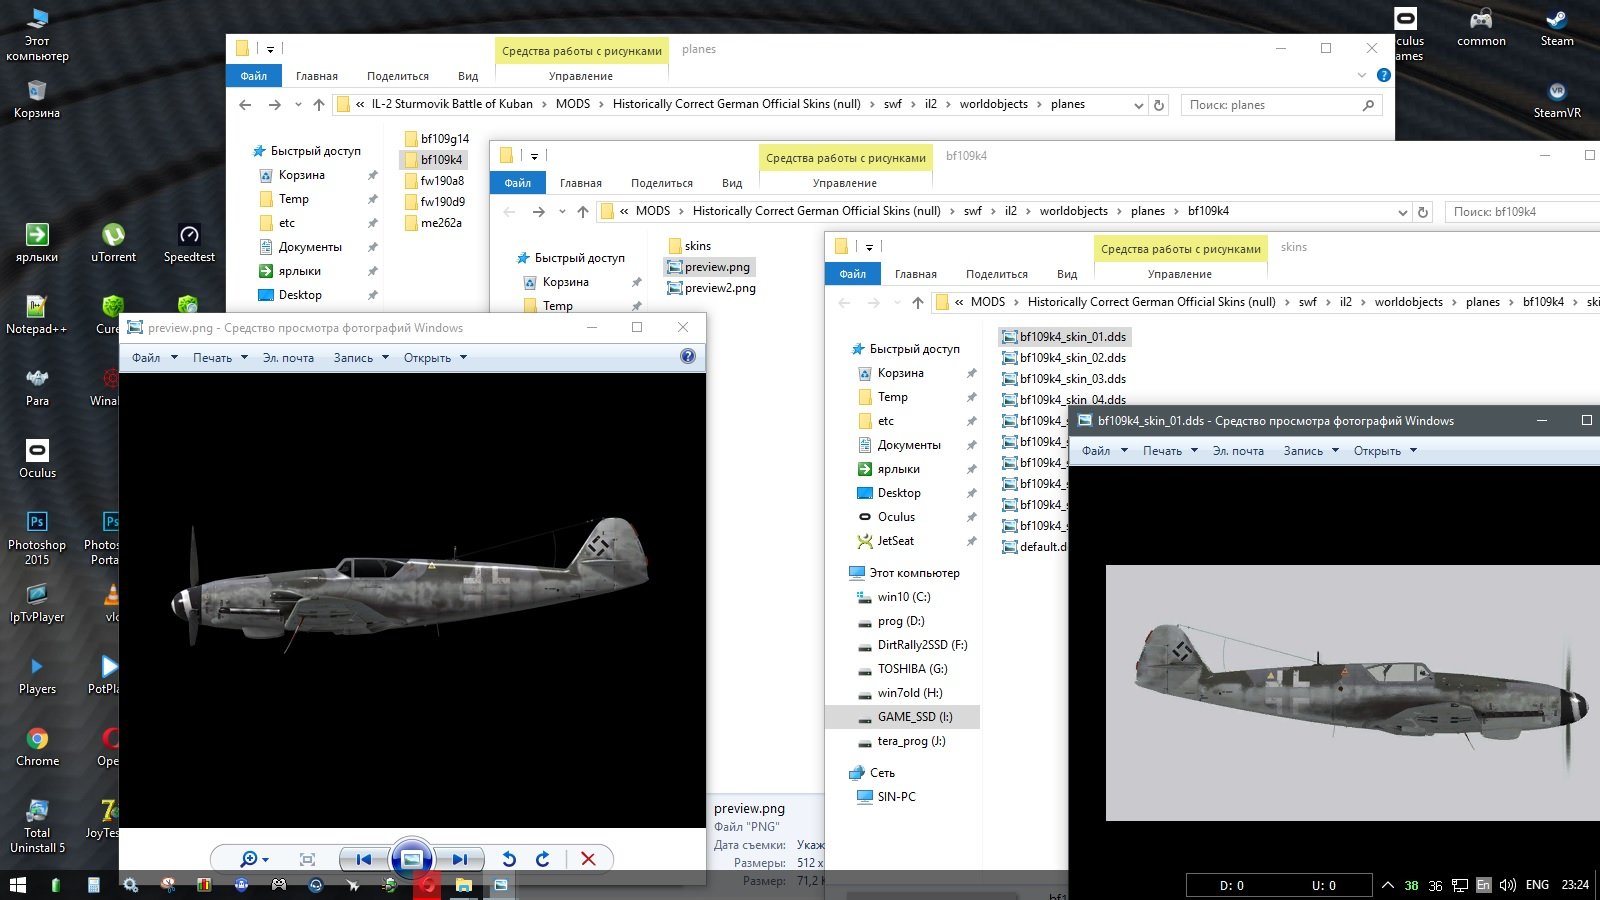Open quick access toolbar dropdown in skins window
Image resolution: width=1600 pixels, height=900 pixels.
(x=869, y=247)
